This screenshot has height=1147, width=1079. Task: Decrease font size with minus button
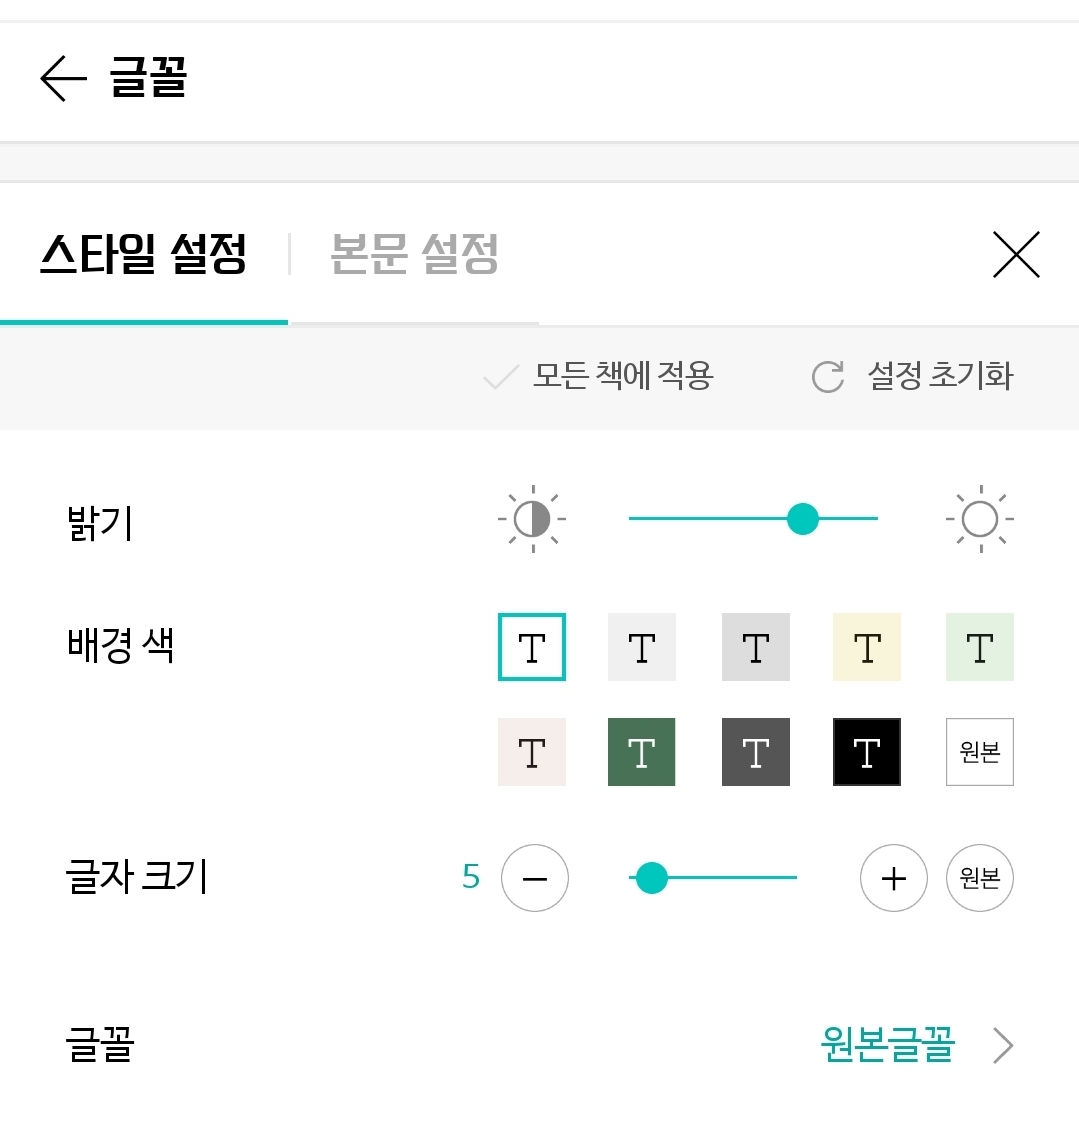pyautogui.click(x=535, y=878)
